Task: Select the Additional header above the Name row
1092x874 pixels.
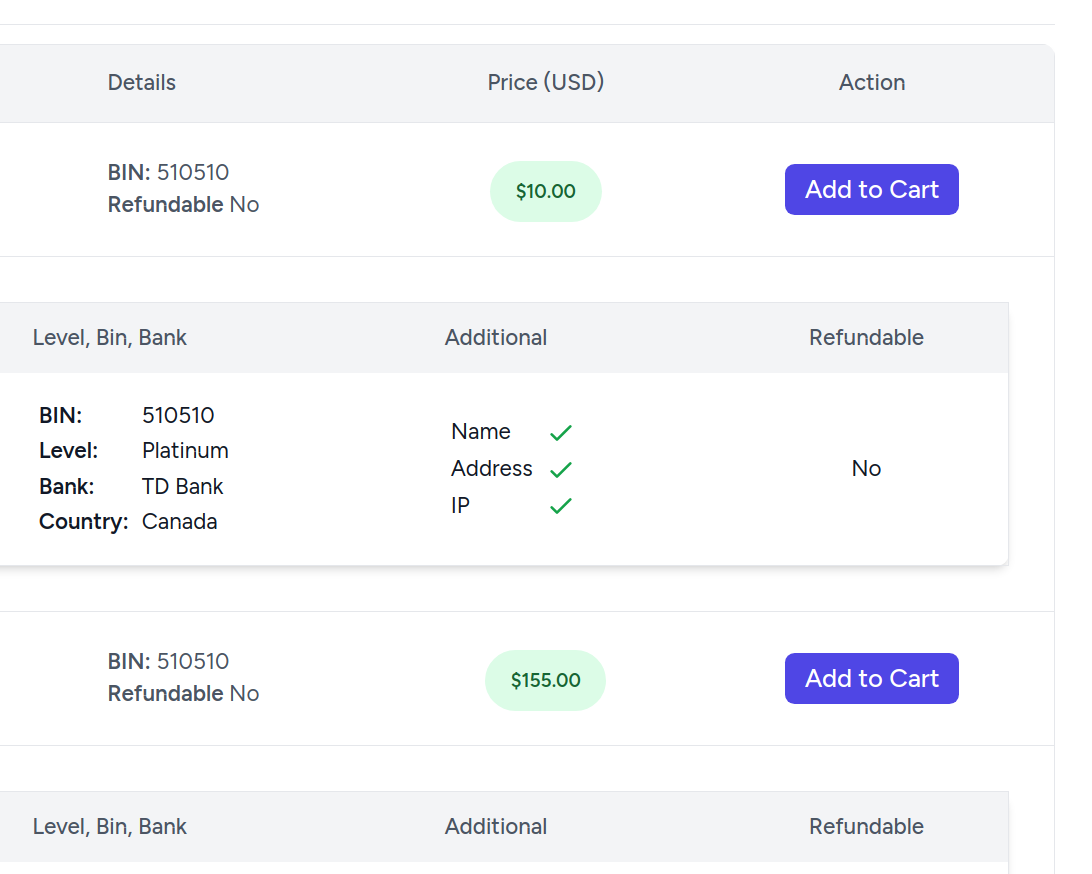Action: 496,338
